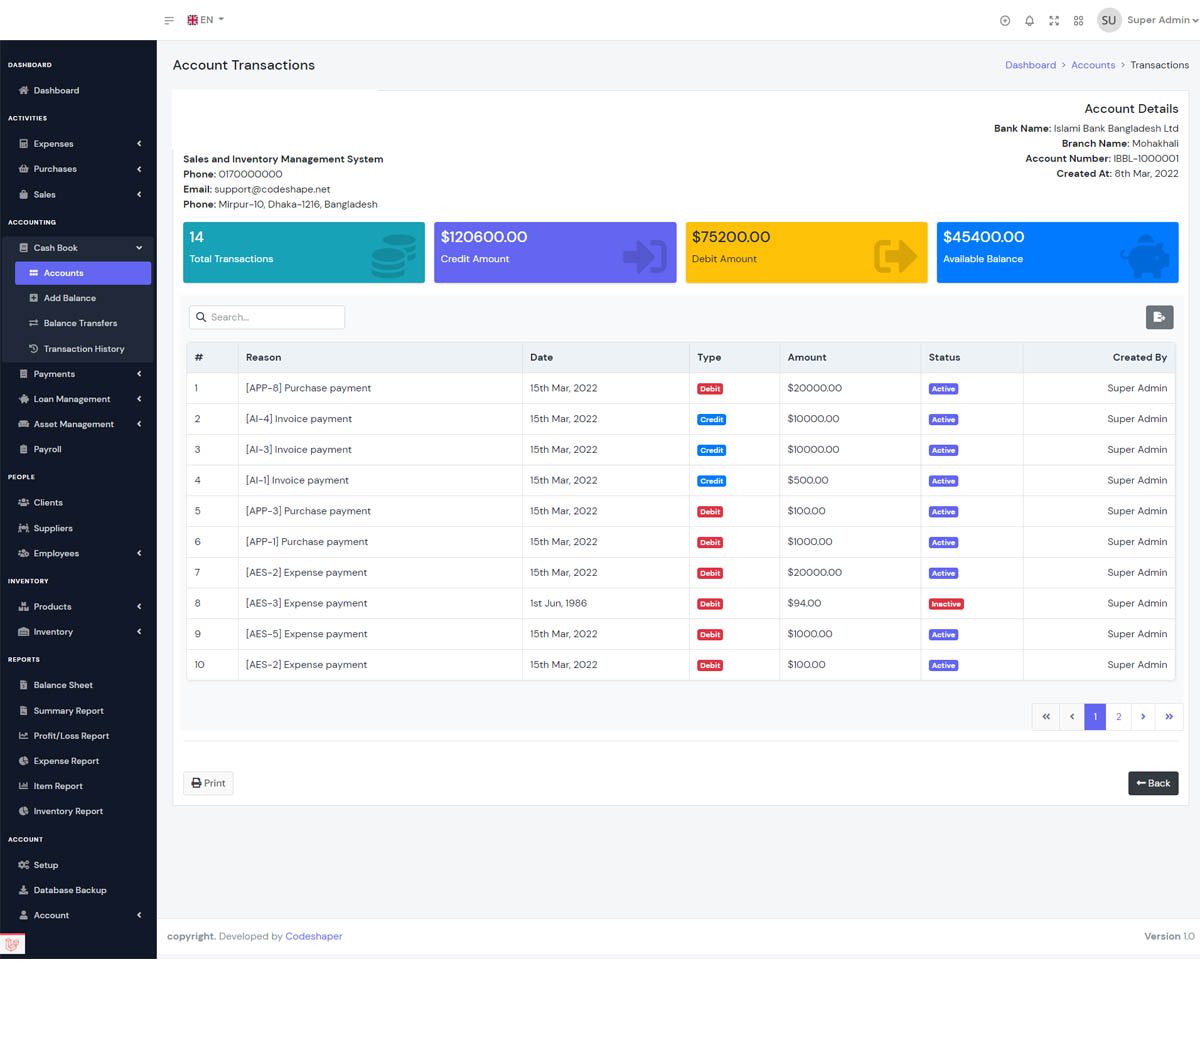Open Transaction History in sidebar
The height and width of the screenshot is (1045, 1200).
(x=84, y=349)
